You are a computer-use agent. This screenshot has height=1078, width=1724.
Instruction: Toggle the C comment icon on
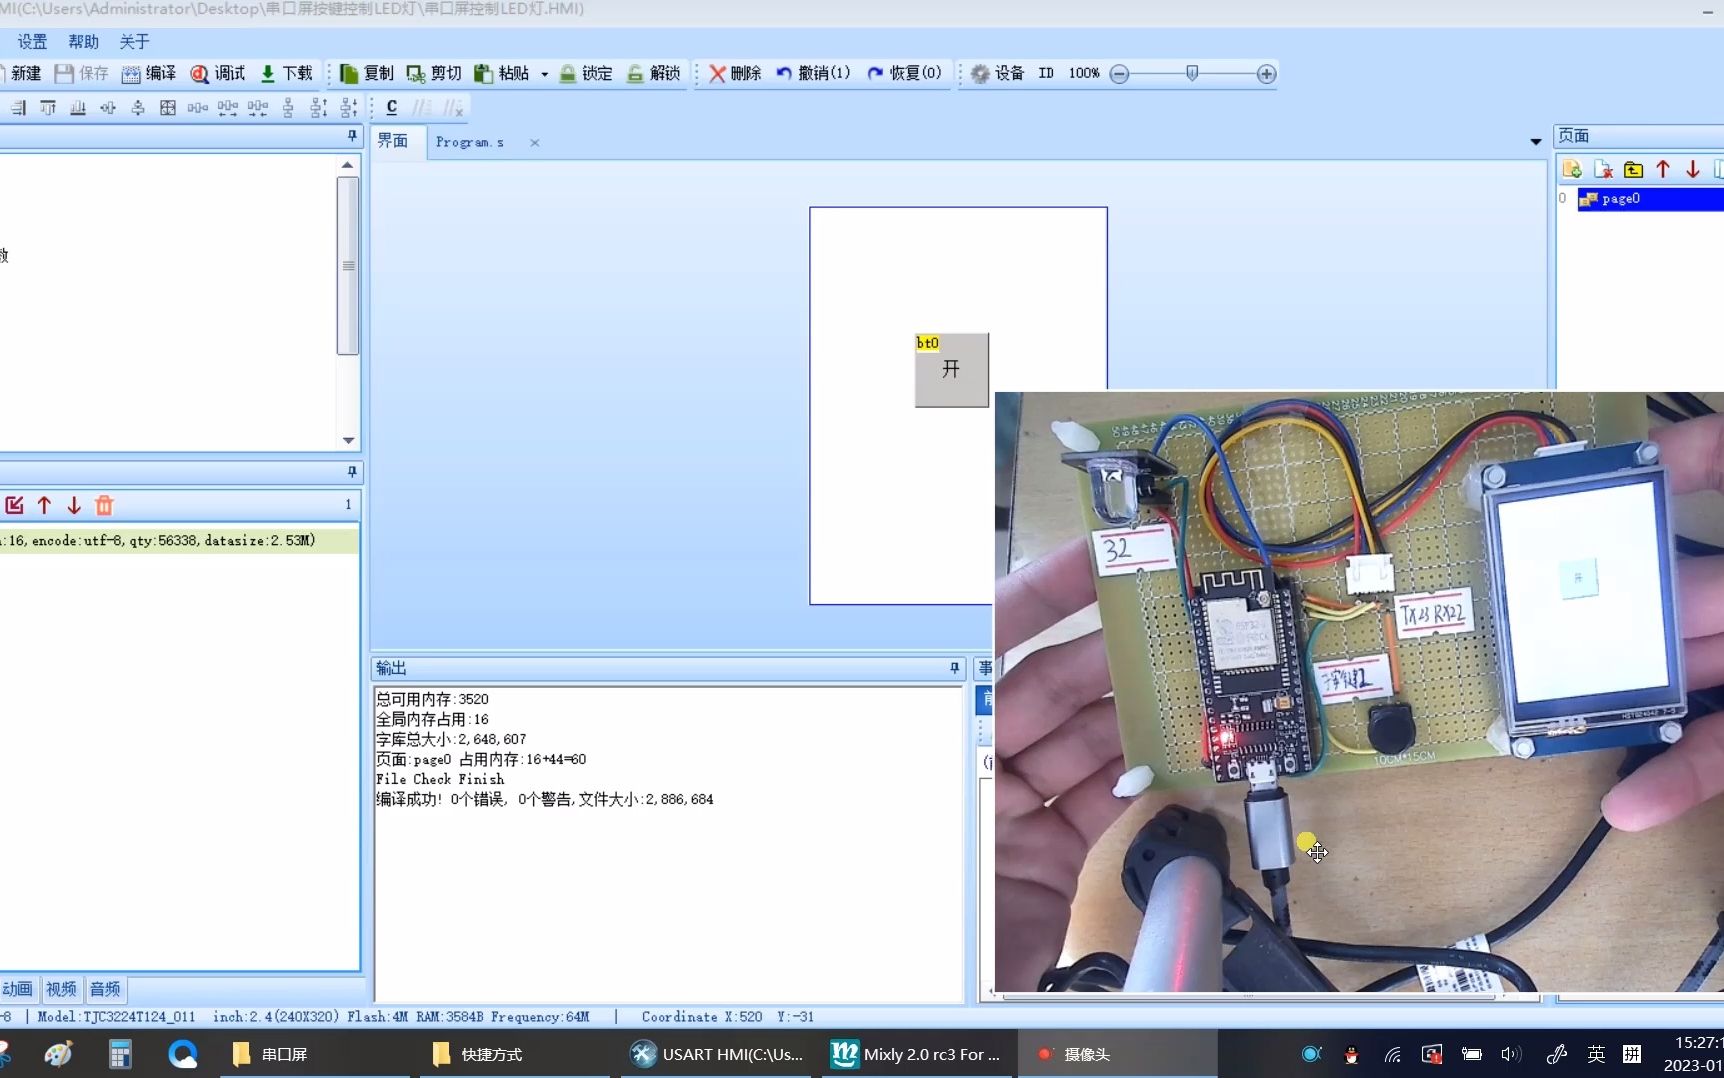tap(391, 107)
